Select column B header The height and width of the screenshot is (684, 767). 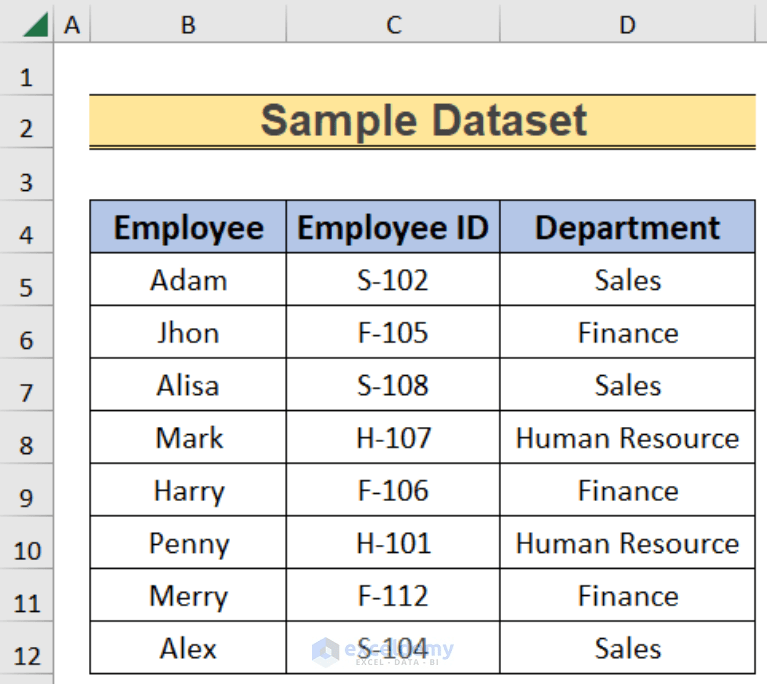(188, 24)
